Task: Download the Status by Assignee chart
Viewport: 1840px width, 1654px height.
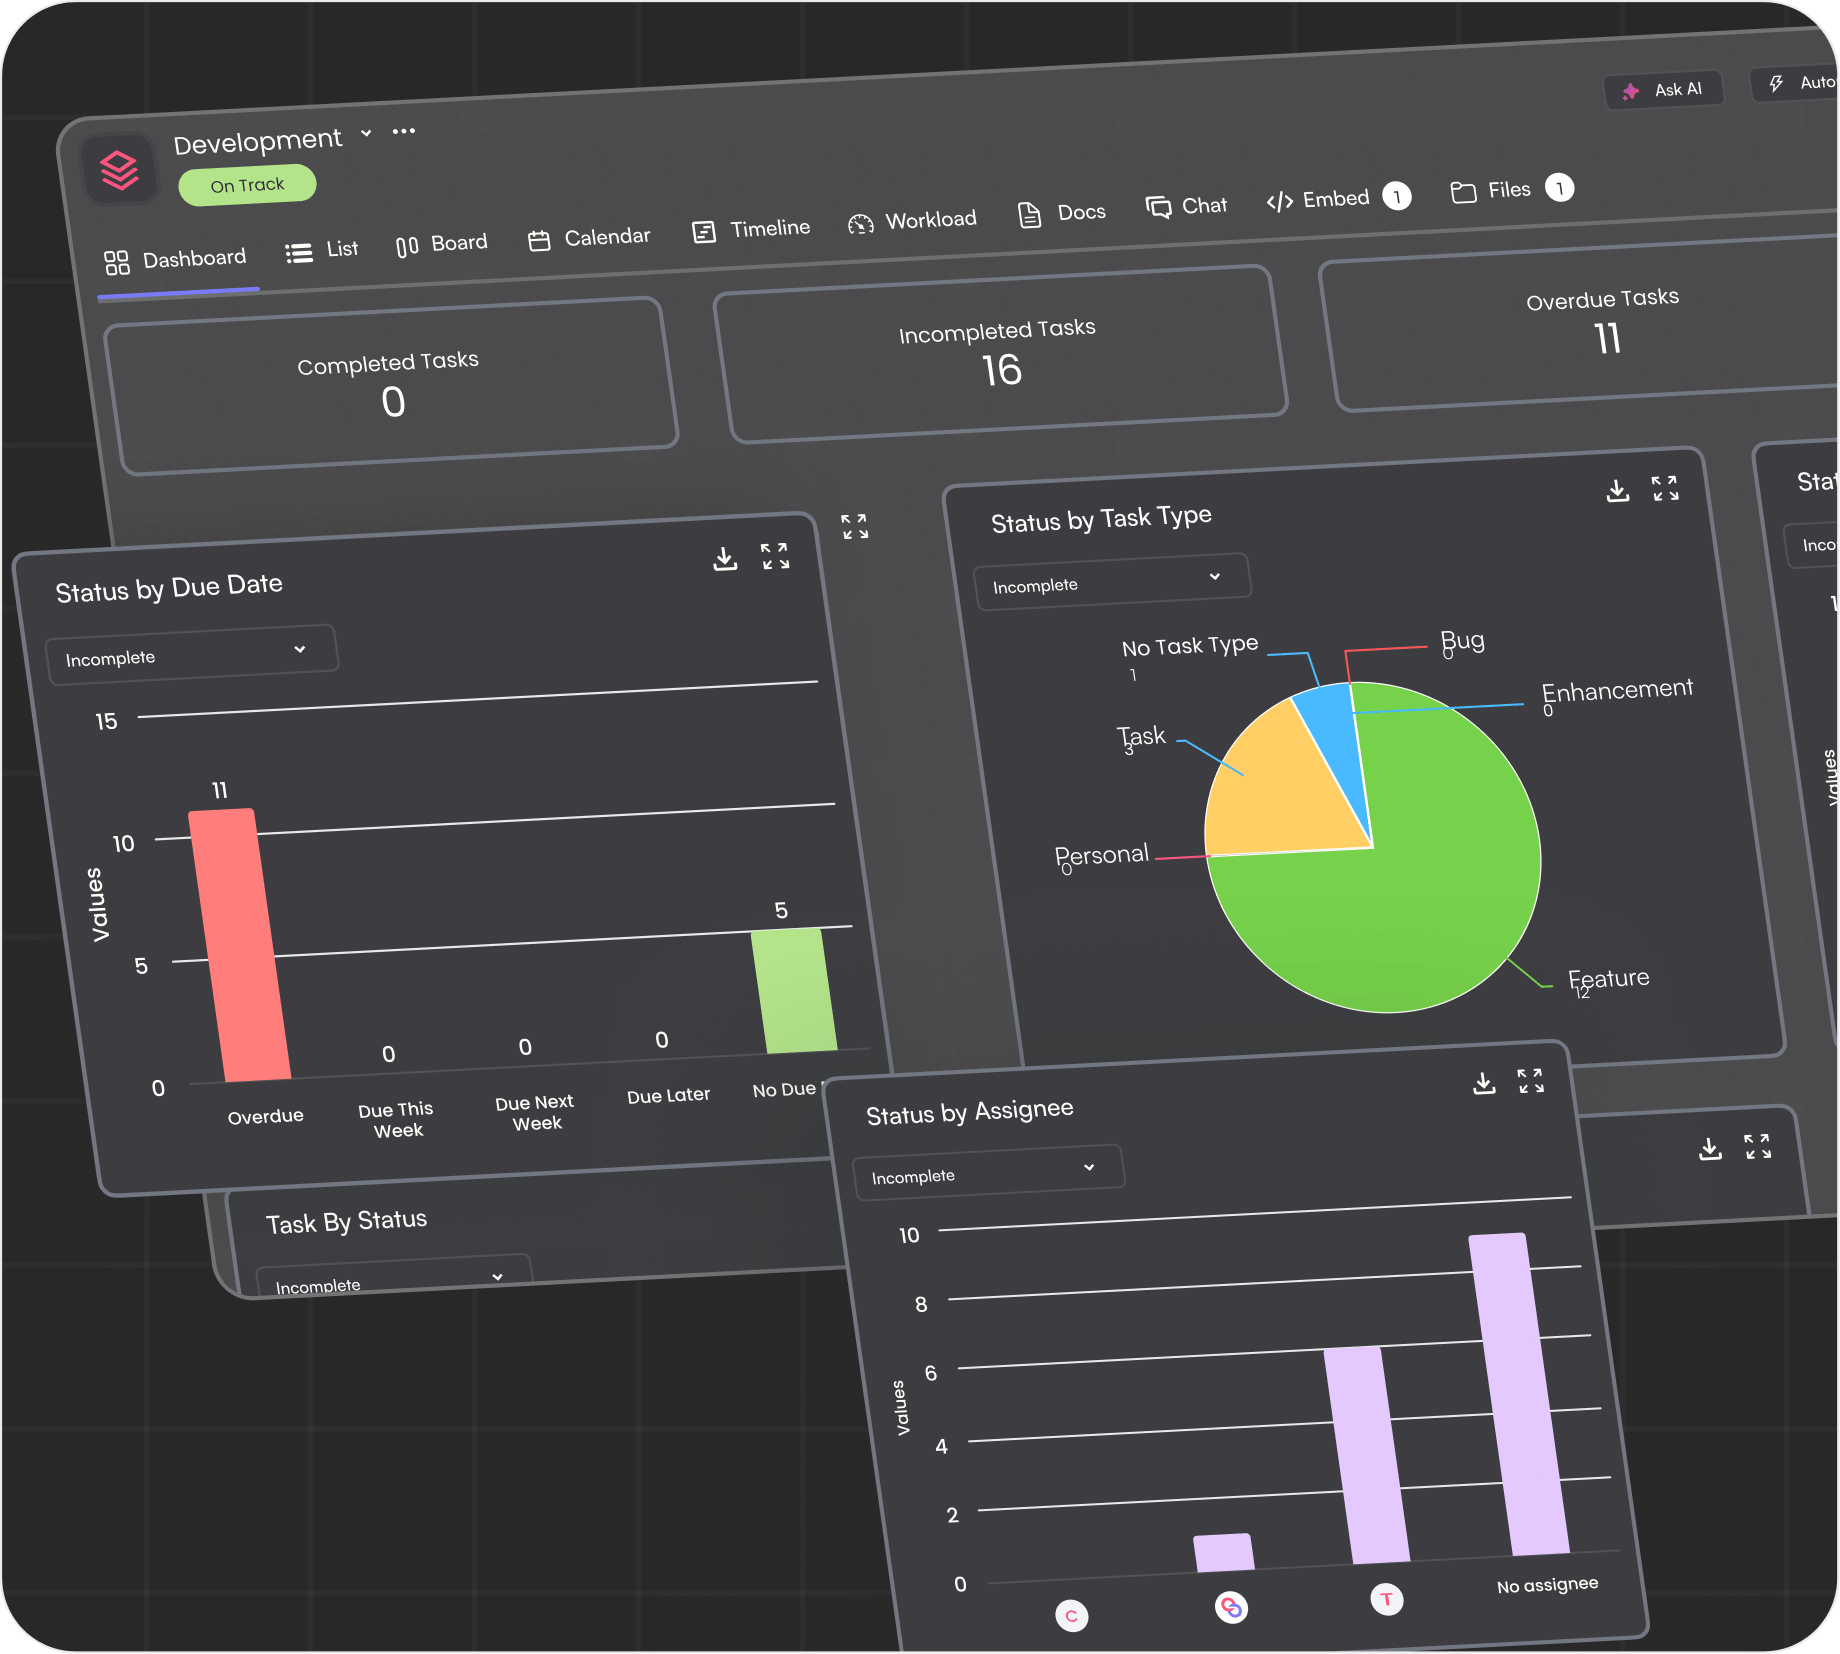Action: click(x=1484, y=1083)
